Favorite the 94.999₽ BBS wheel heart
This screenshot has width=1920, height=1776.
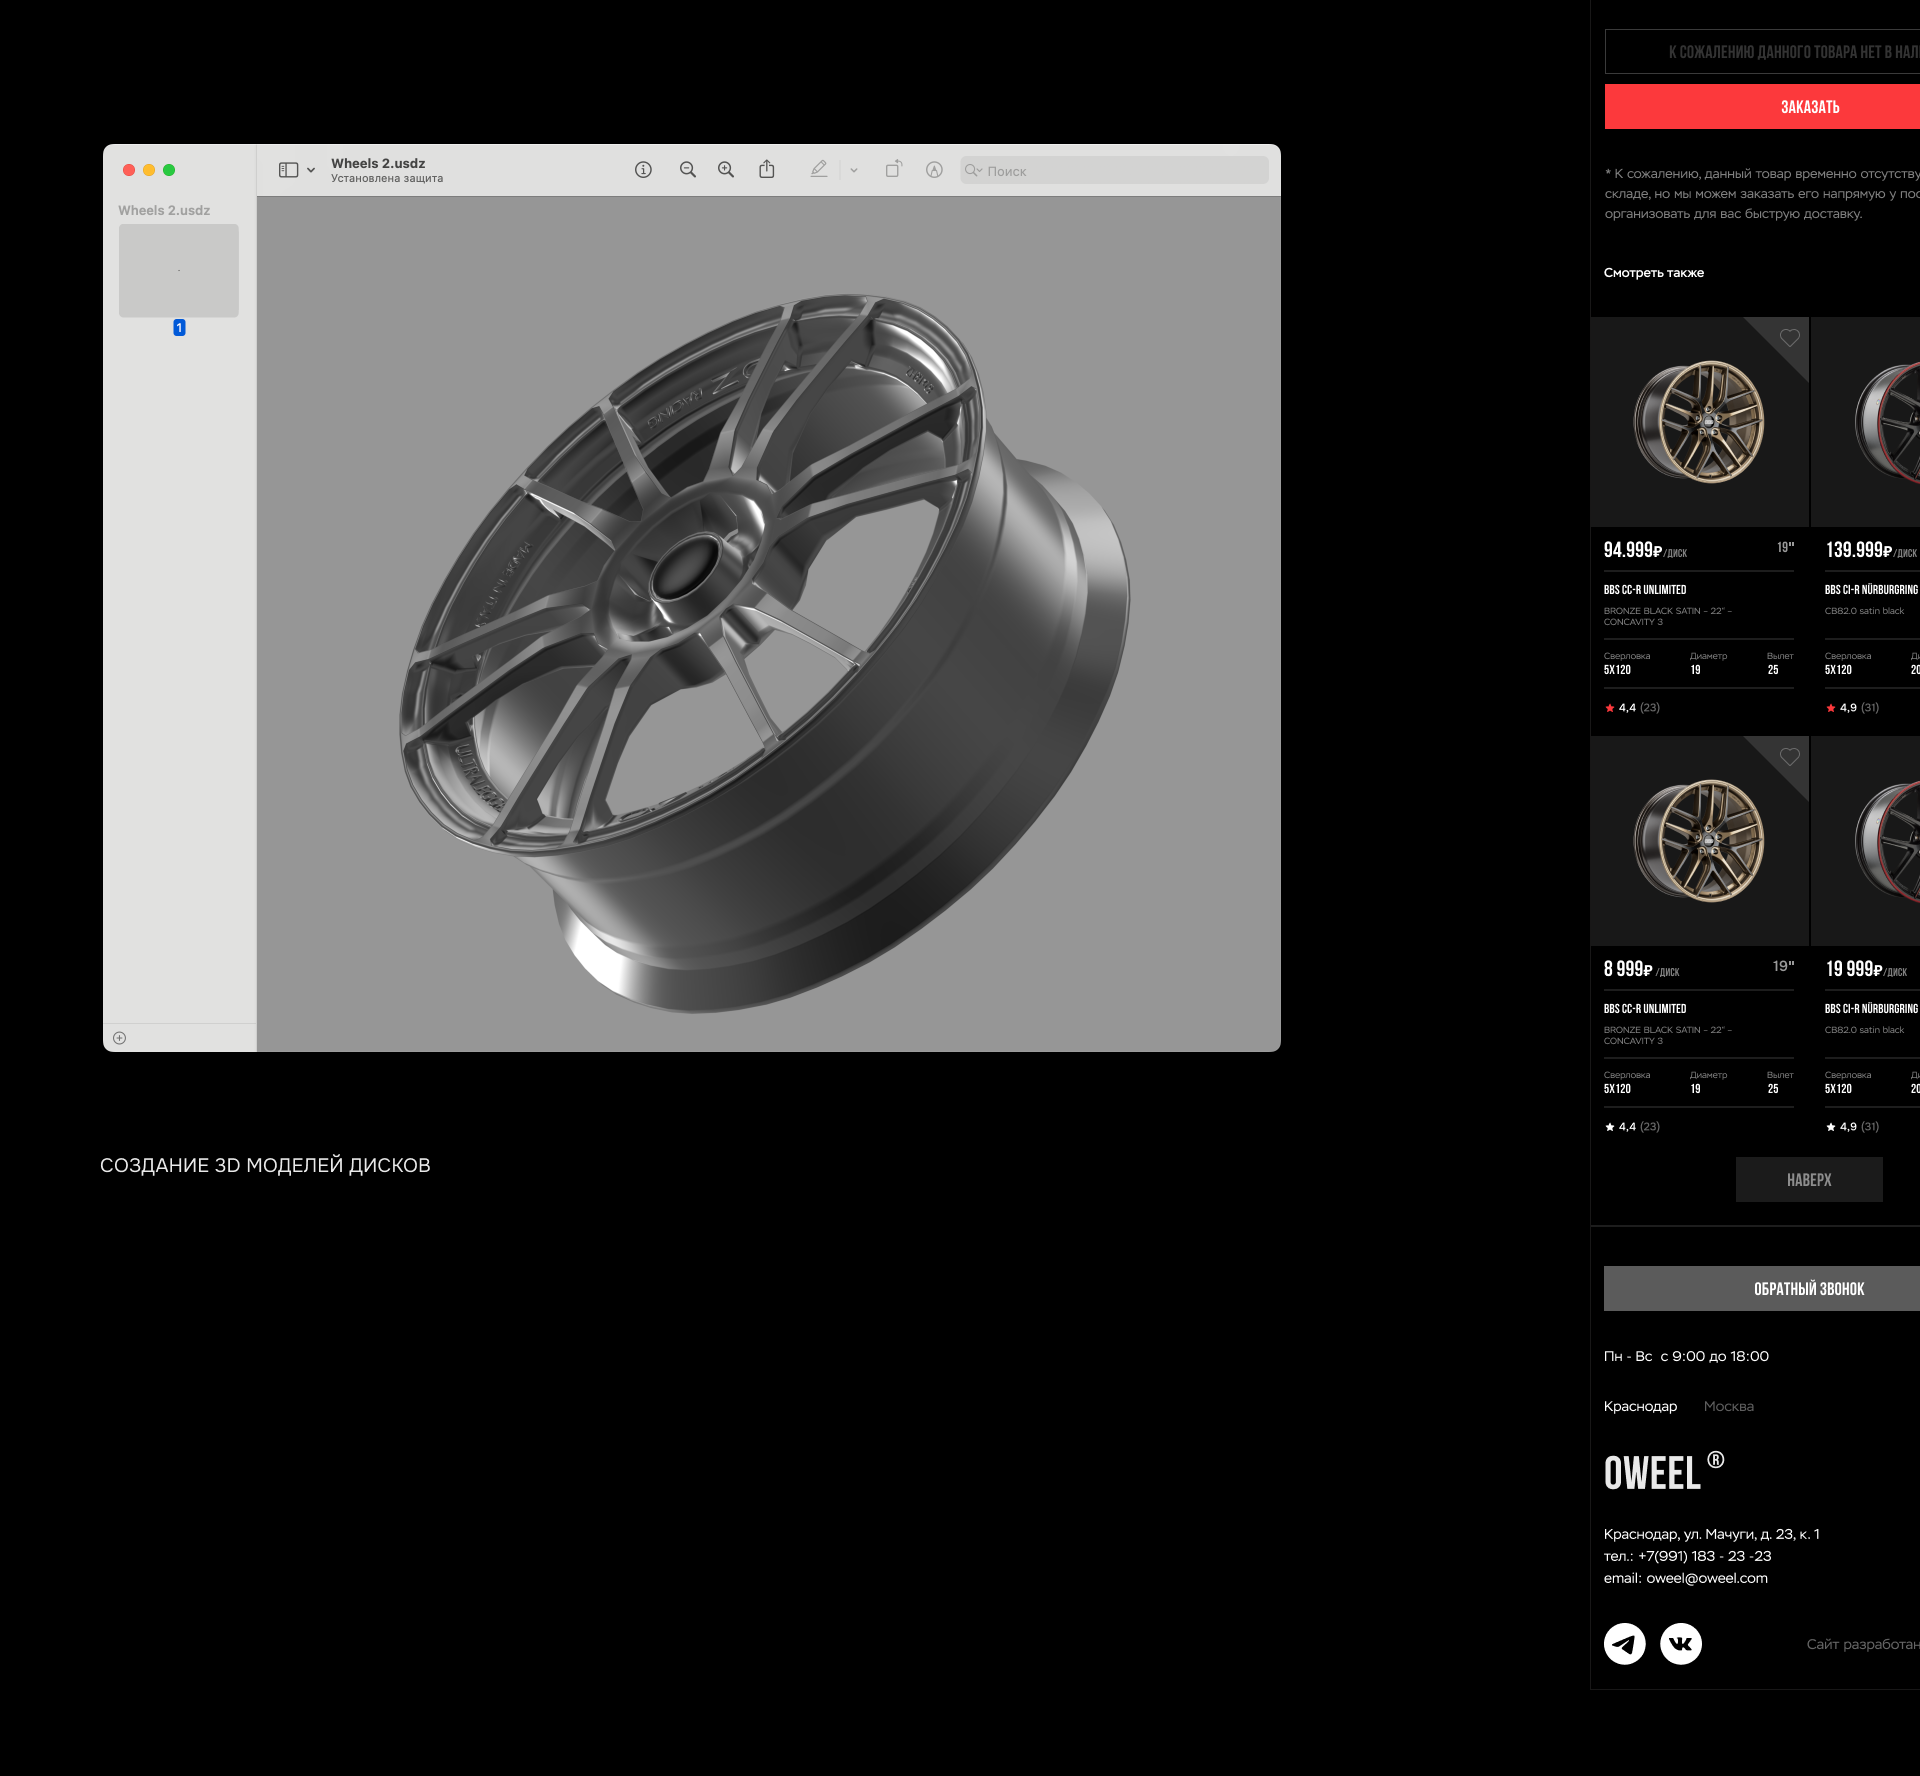tap(1789, 338)
